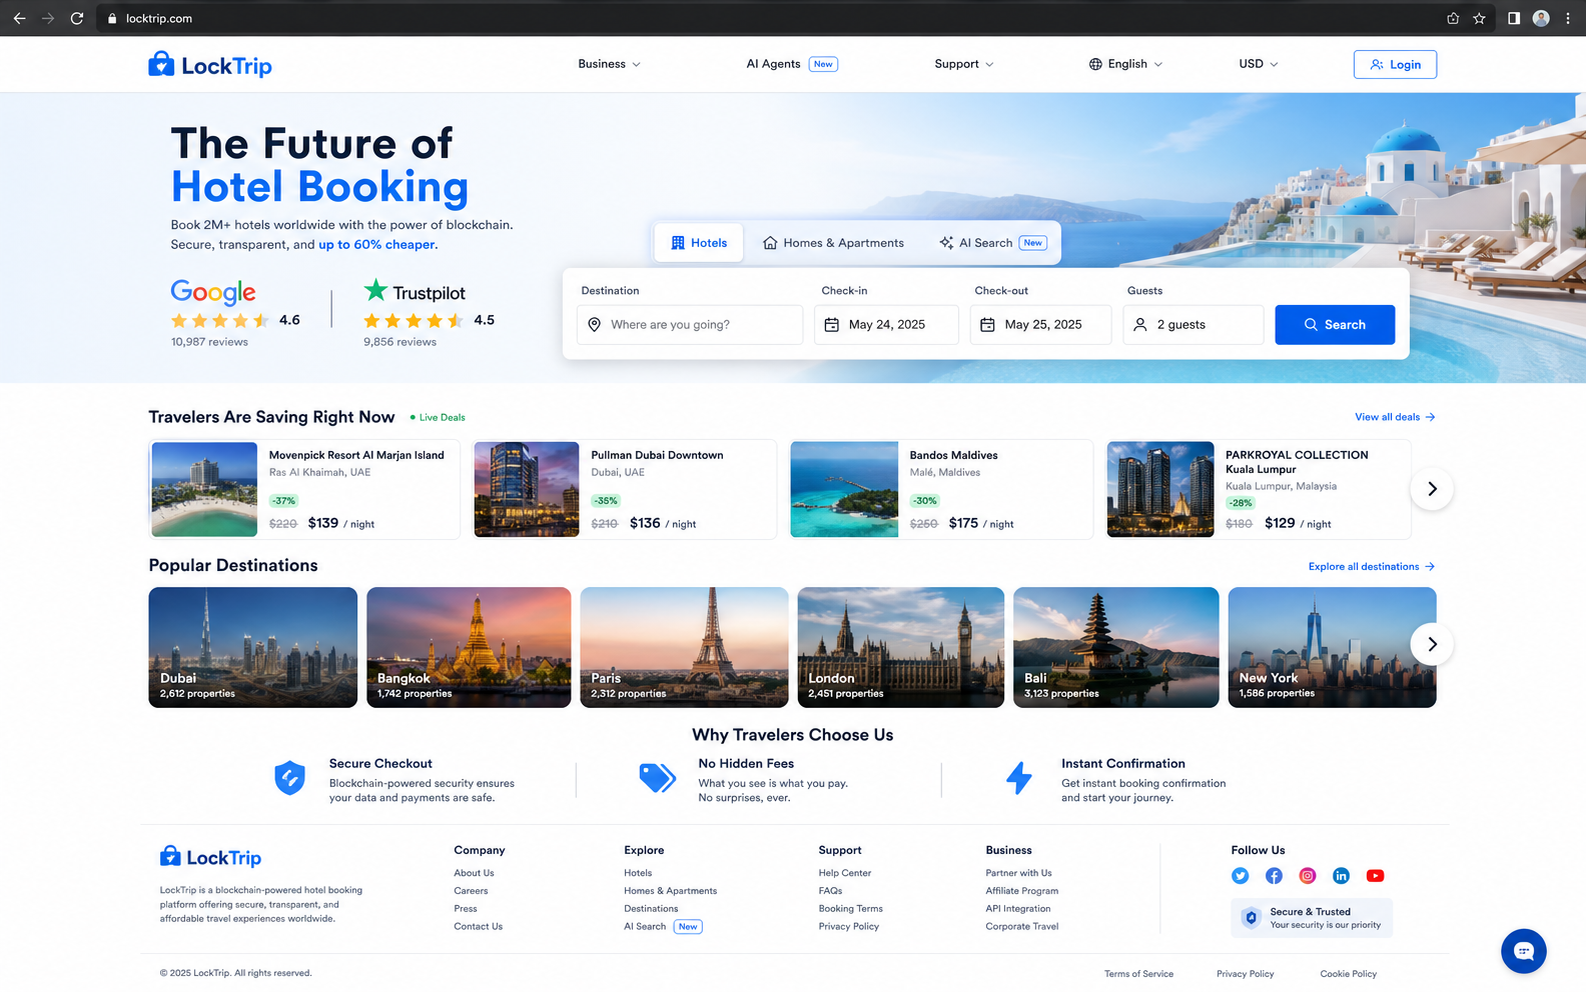
Task: Show next deals with carousel arrow
Action: click(x=1432, y=489)
